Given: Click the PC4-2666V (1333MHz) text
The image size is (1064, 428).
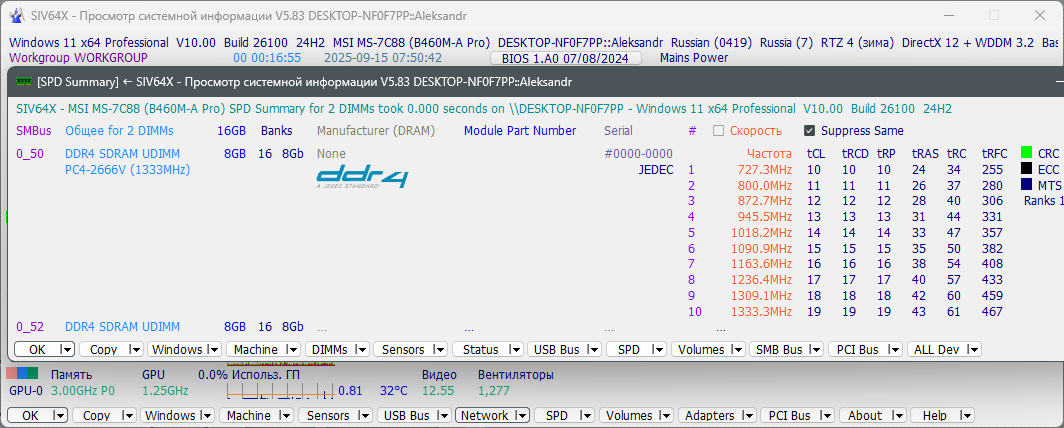Looking at the screenshot, I should (128, 170).
